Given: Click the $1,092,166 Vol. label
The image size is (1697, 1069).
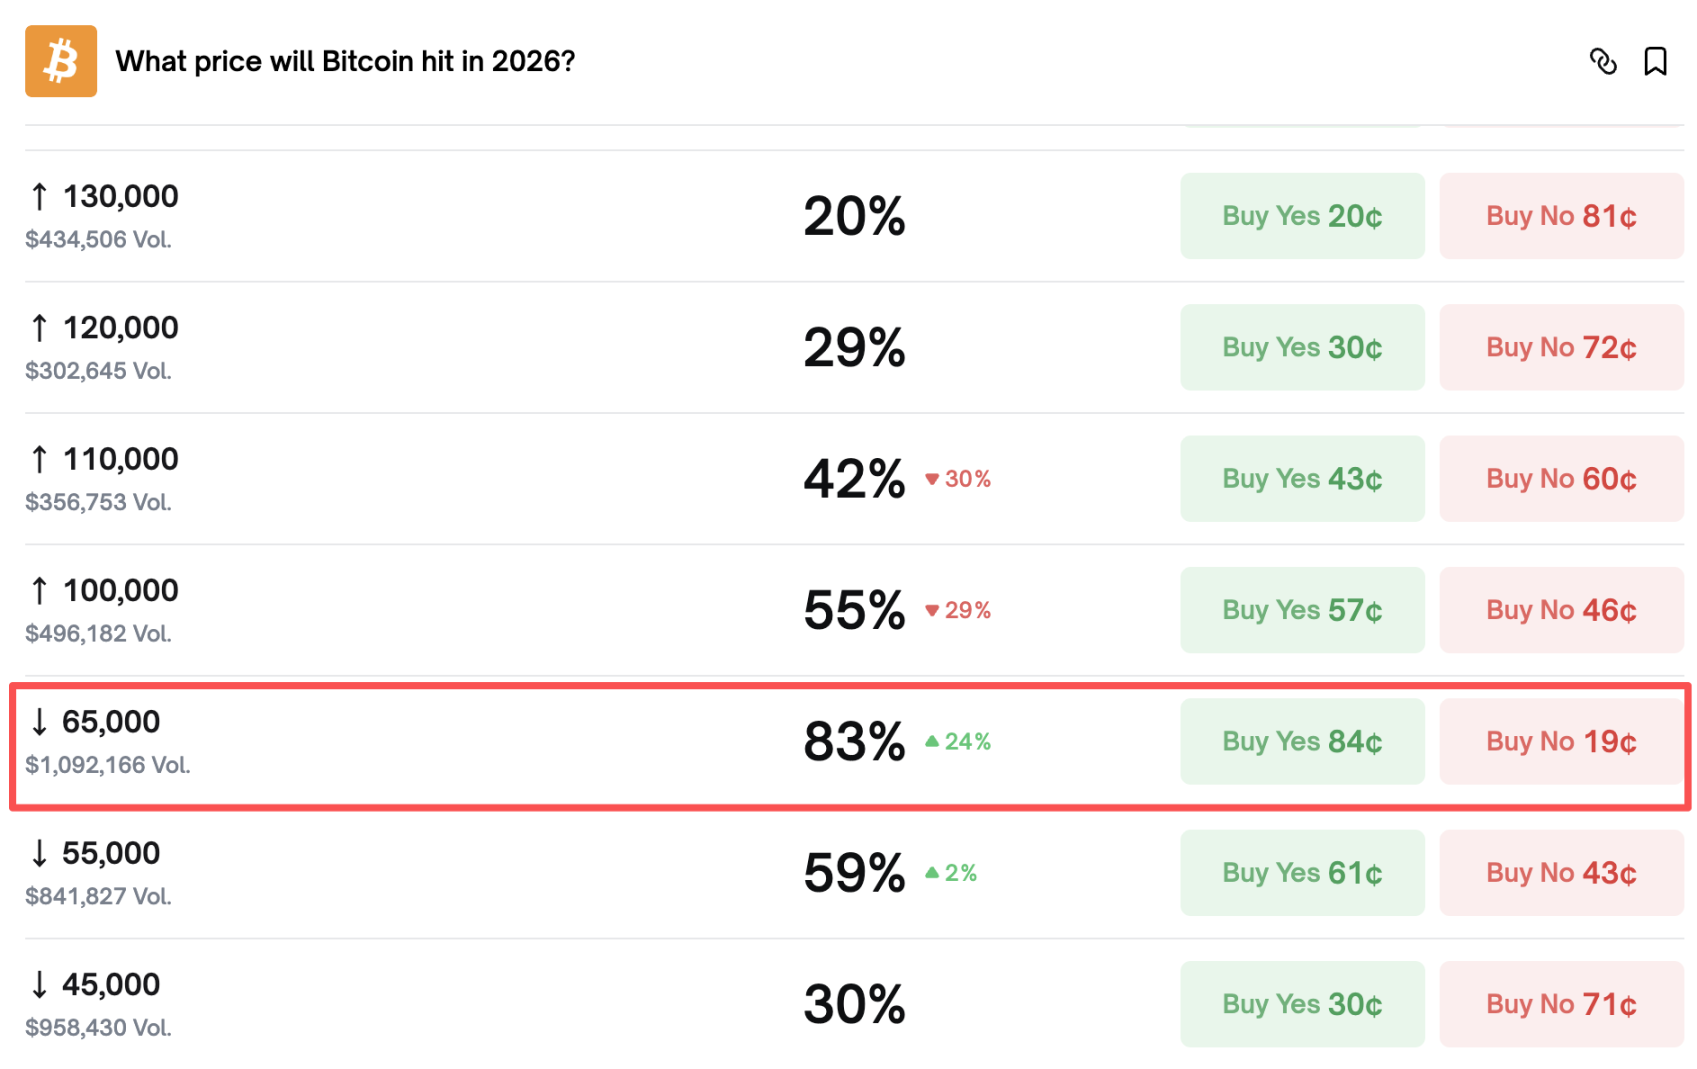Looking at the screenshot, I should tap(108, 764).
